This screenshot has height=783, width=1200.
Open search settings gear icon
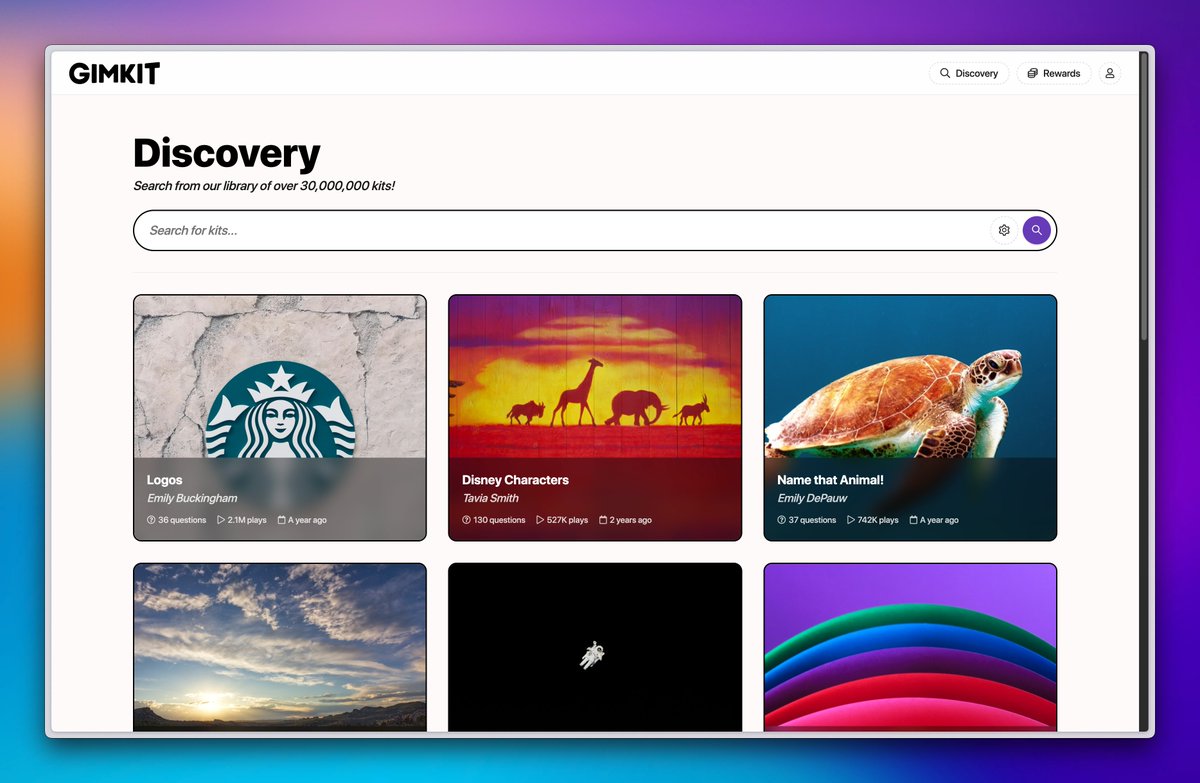pyautogui.click(x=1004, y=230)
